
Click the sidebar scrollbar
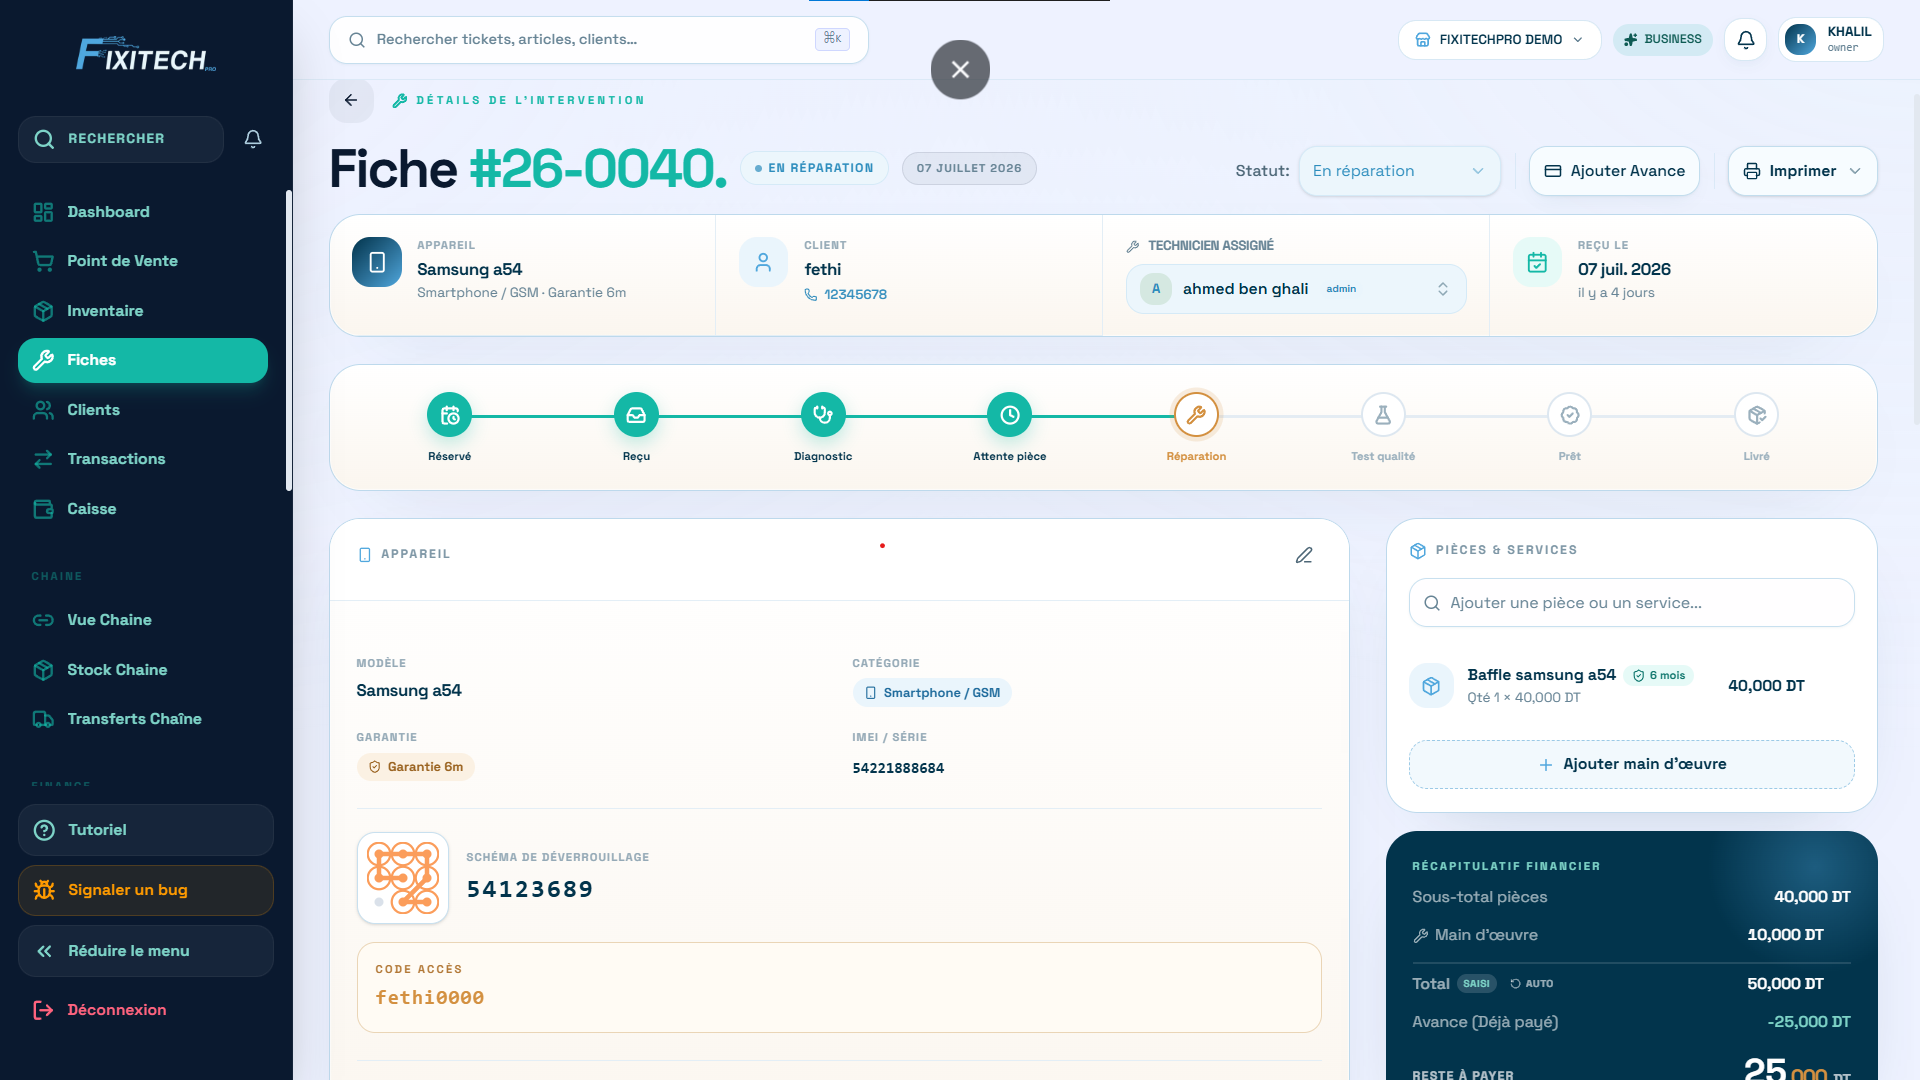(x=289, y=340)
